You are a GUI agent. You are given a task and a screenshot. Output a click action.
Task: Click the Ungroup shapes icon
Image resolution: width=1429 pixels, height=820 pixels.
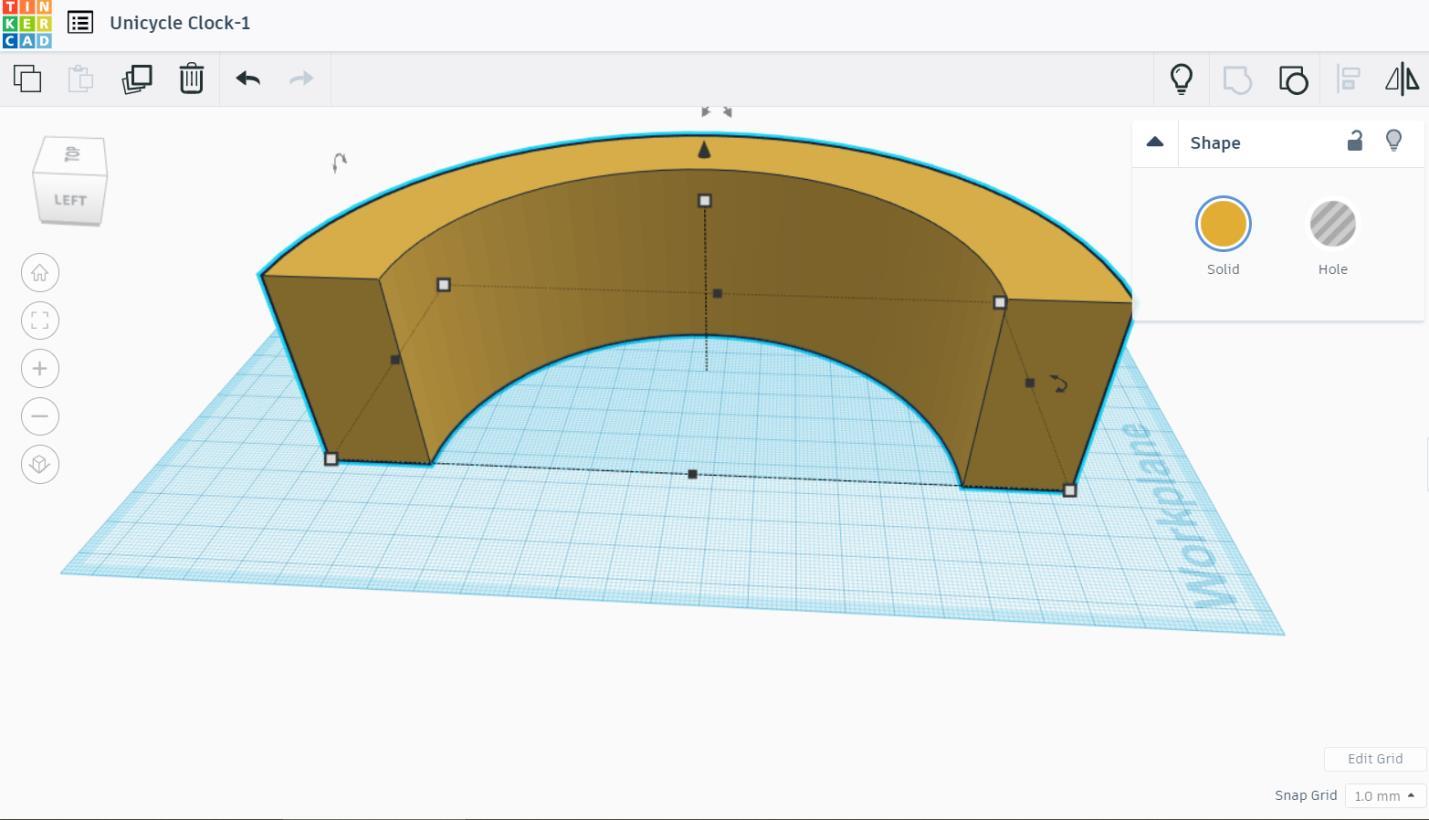coord(1293,79)
